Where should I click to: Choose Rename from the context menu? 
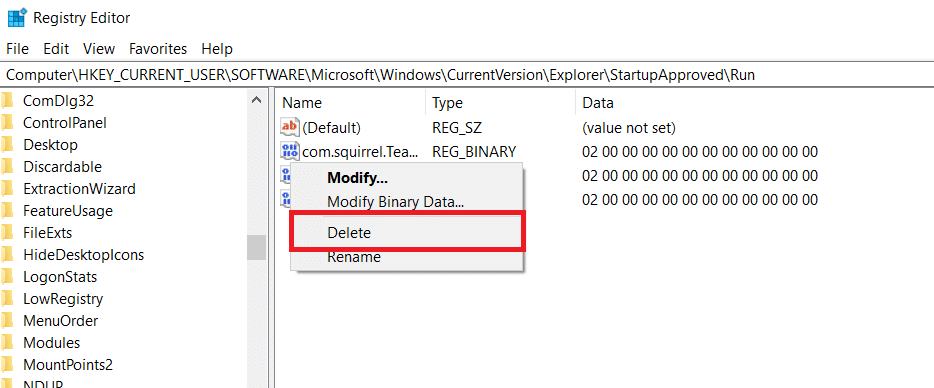pyautogui.click(x=354, y=257)
